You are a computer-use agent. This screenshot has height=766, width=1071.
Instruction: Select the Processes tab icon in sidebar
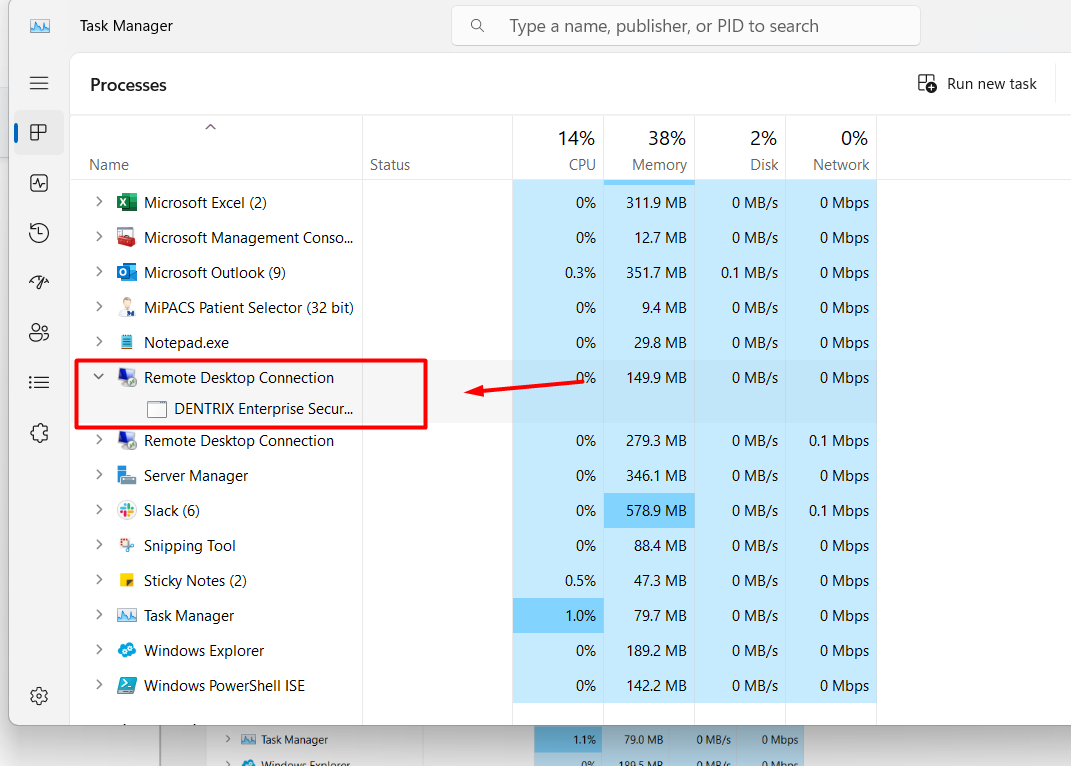(39, 133)
